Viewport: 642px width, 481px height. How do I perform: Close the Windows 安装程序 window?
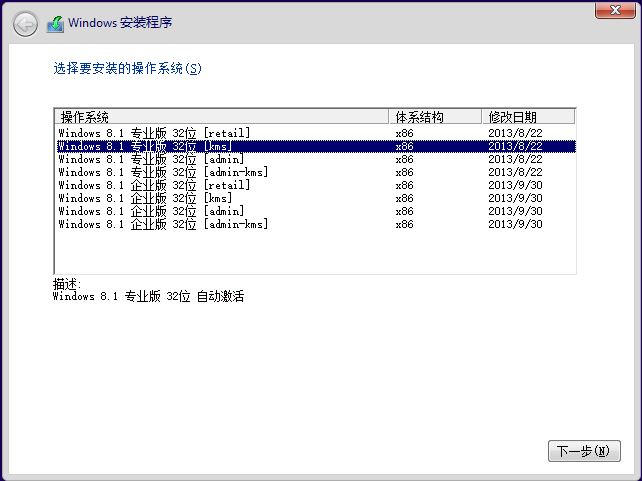pyautogui.click(x=615, y=10)
